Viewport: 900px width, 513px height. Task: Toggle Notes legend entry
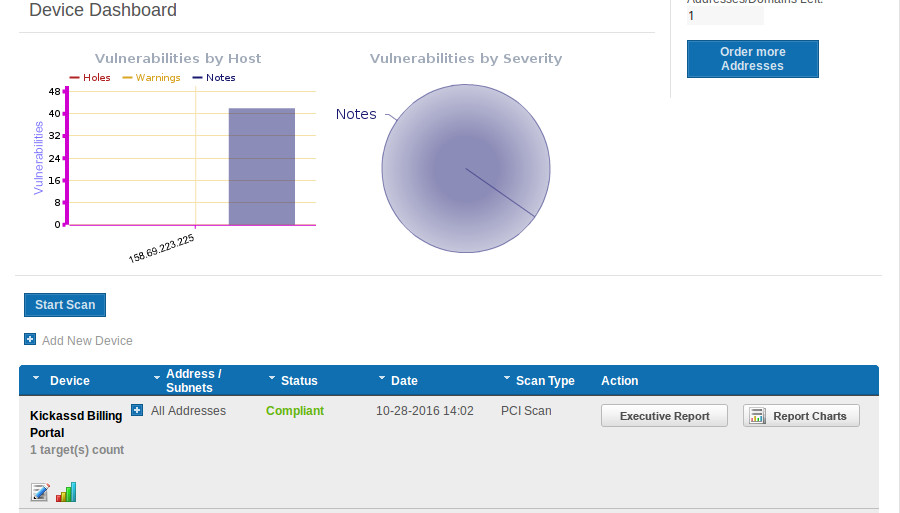[214, 77]
